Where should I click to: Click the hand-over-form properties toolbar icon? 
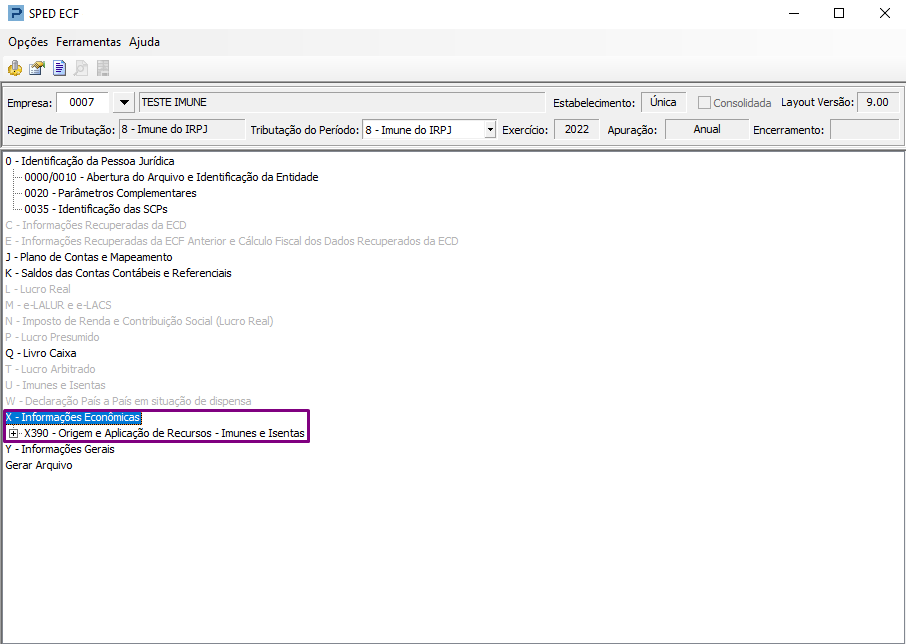tap(37, 69)
